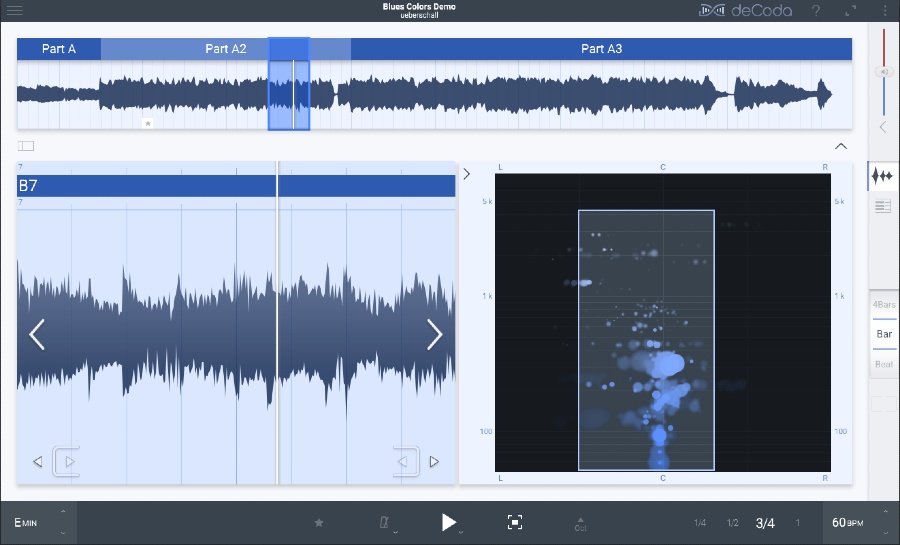
Task: Open the hamburger menu in the title bar
Action: pos(15,10)
